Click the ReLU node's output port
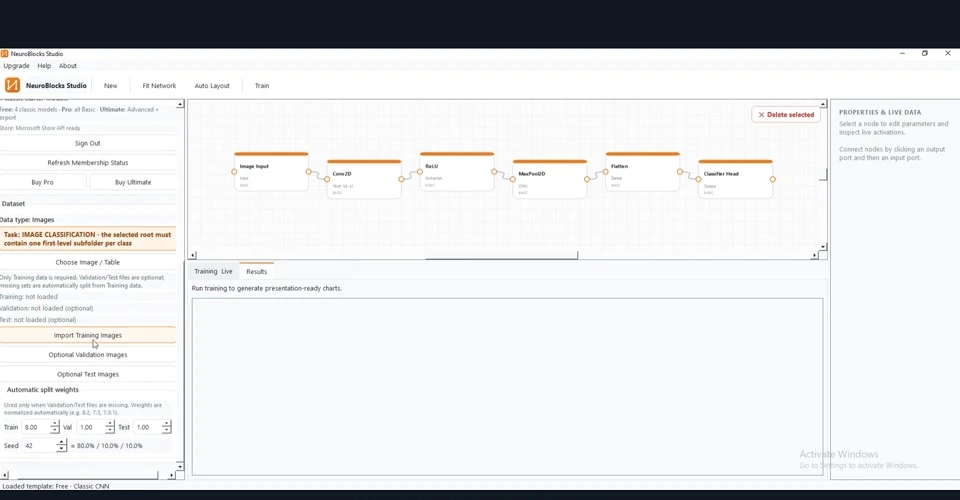This screenshot has height=500, width=960. (x=494, y=172)
